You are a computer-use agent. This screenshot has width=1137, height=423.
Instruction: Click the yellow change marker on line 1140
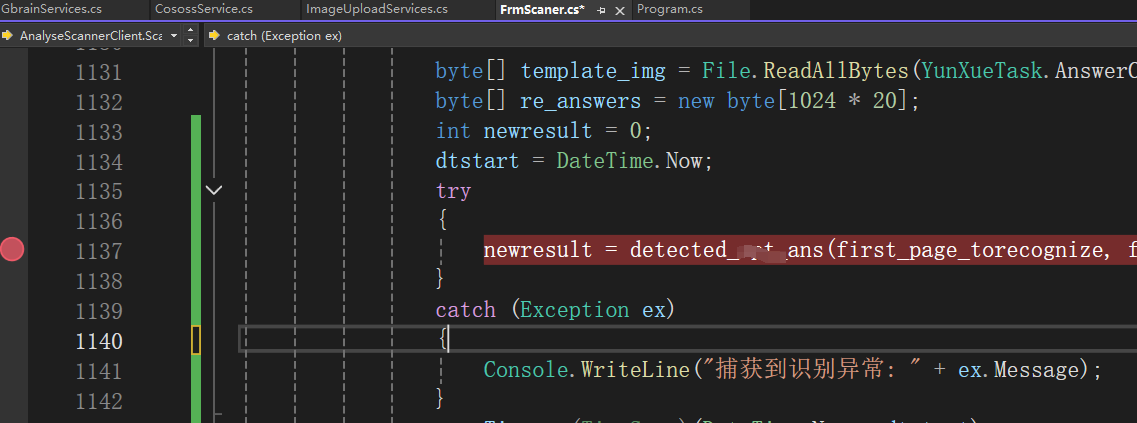pos(196,340)
